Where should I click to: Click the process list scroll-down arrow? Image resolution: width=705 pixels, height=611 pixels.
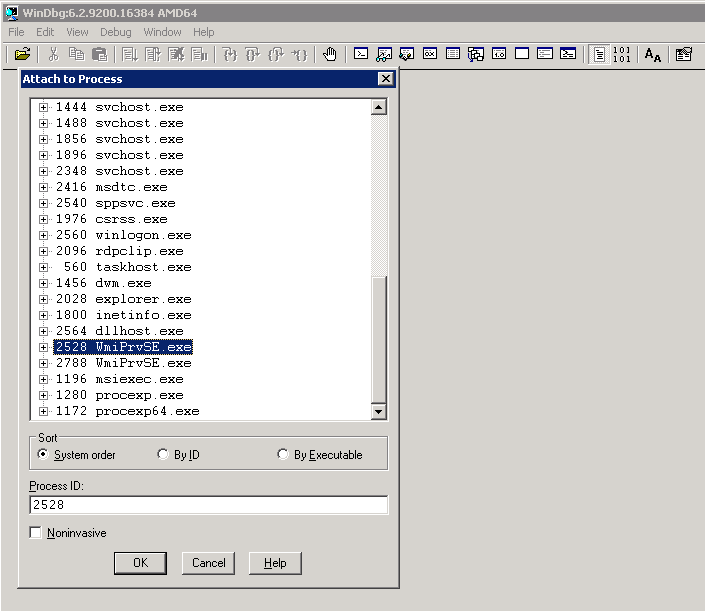379,411
